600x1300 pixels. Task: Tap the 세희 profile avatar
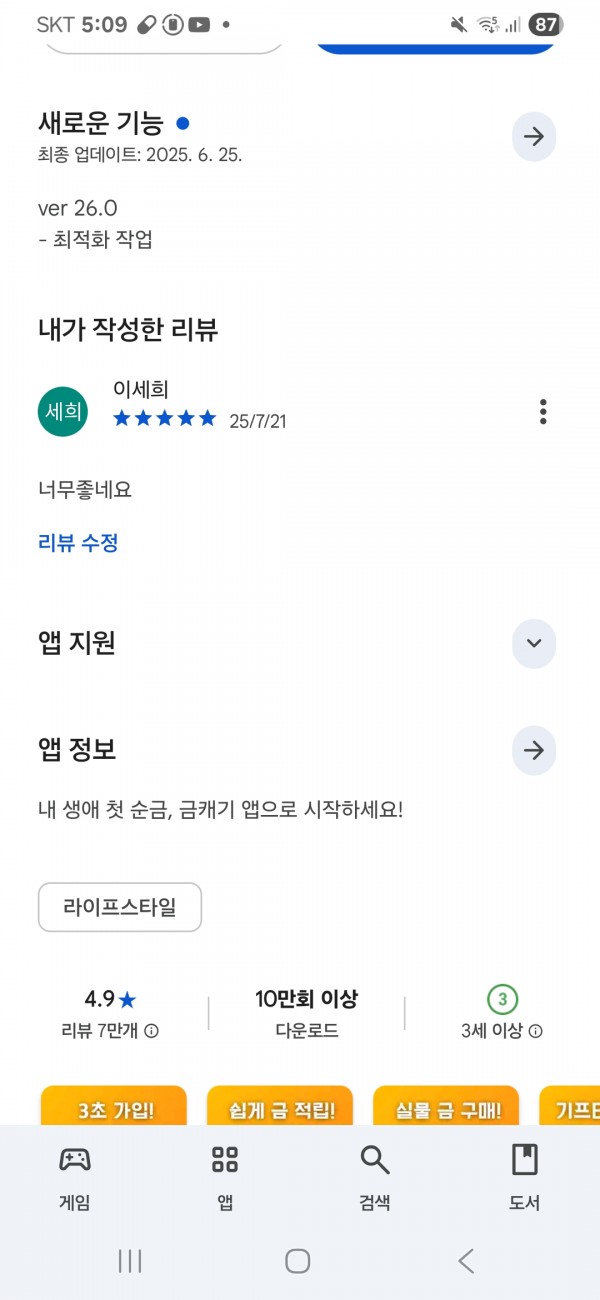pos(63,411)
